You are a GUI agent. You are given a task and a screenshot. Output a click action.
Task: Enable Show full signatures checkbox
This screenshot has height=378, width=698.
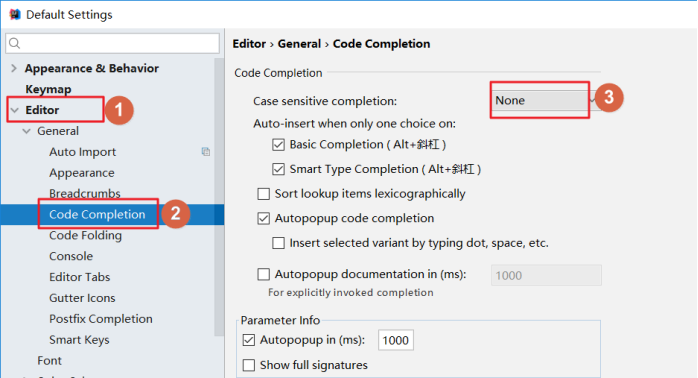(x=249, y=366)
